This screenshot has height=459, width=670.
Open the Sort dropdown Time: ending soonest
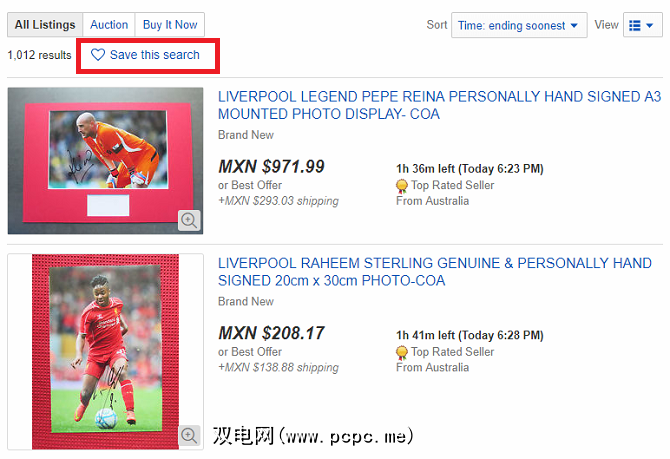[519, 26]
